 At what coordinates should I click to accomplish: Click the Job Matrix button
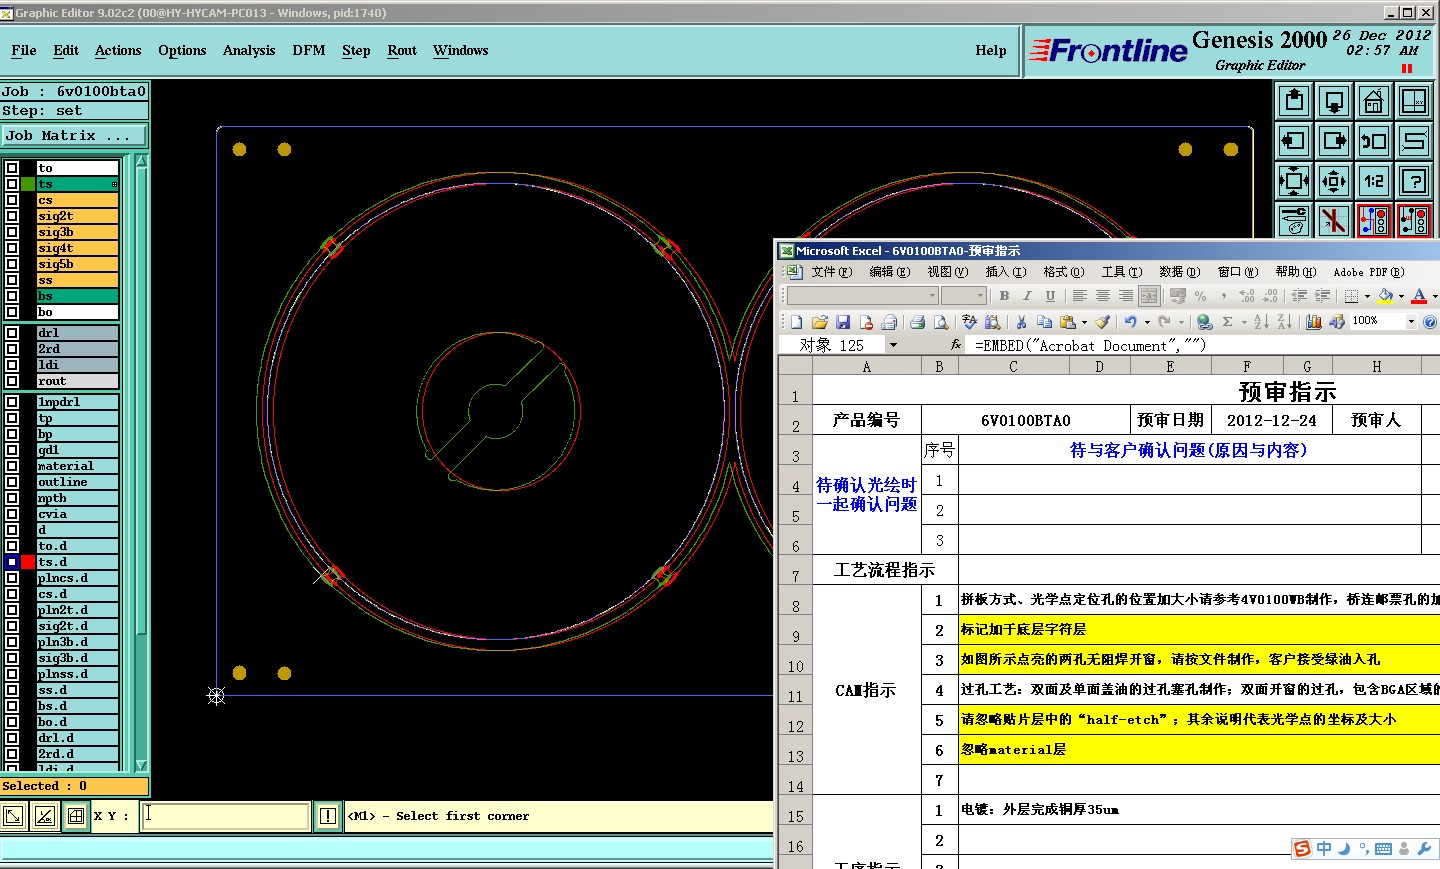73,136
